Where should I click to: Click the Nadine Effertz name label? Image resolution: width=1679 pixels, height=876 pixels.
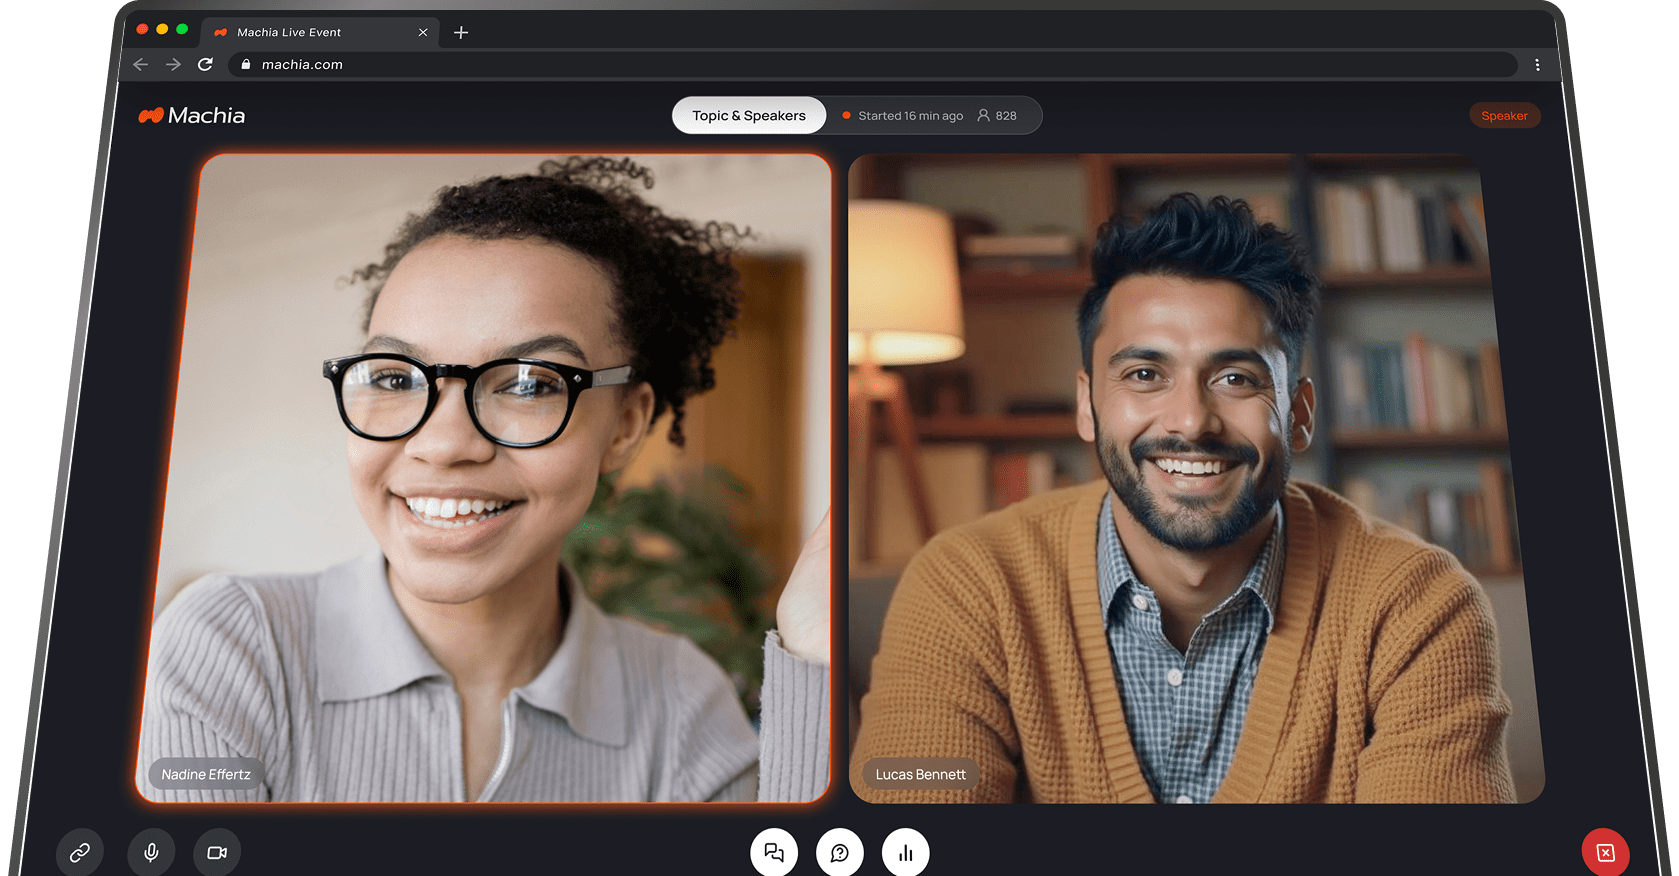[206, 774]
